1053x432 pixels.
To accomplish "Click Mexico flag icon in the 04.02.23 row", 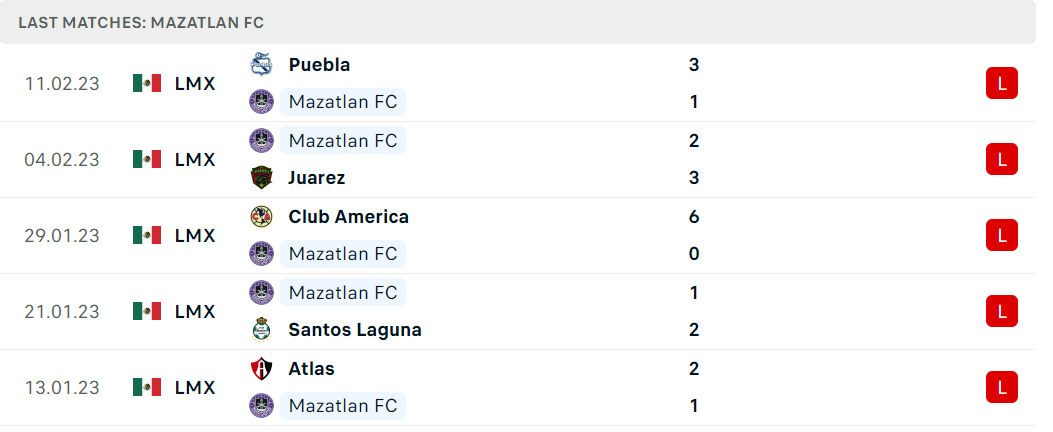I will pyautogui.click(x=146, y=159).
